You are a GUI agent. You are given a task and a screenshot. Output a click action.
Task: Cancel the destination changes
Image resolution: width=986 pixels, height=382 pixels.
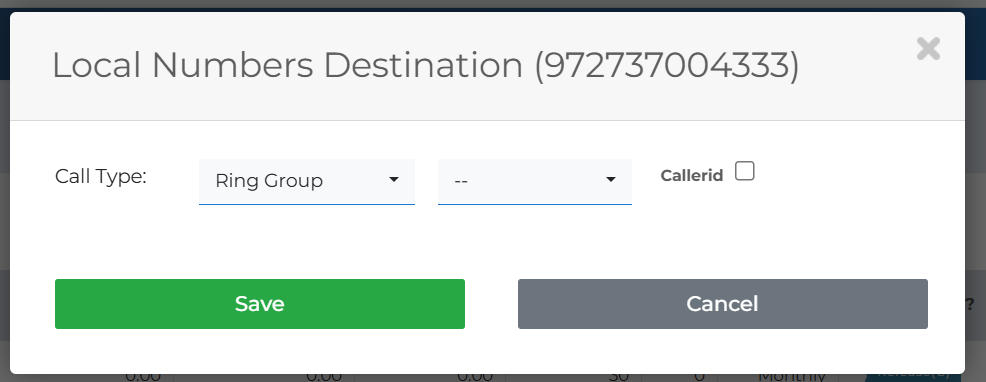pos(723,304)
